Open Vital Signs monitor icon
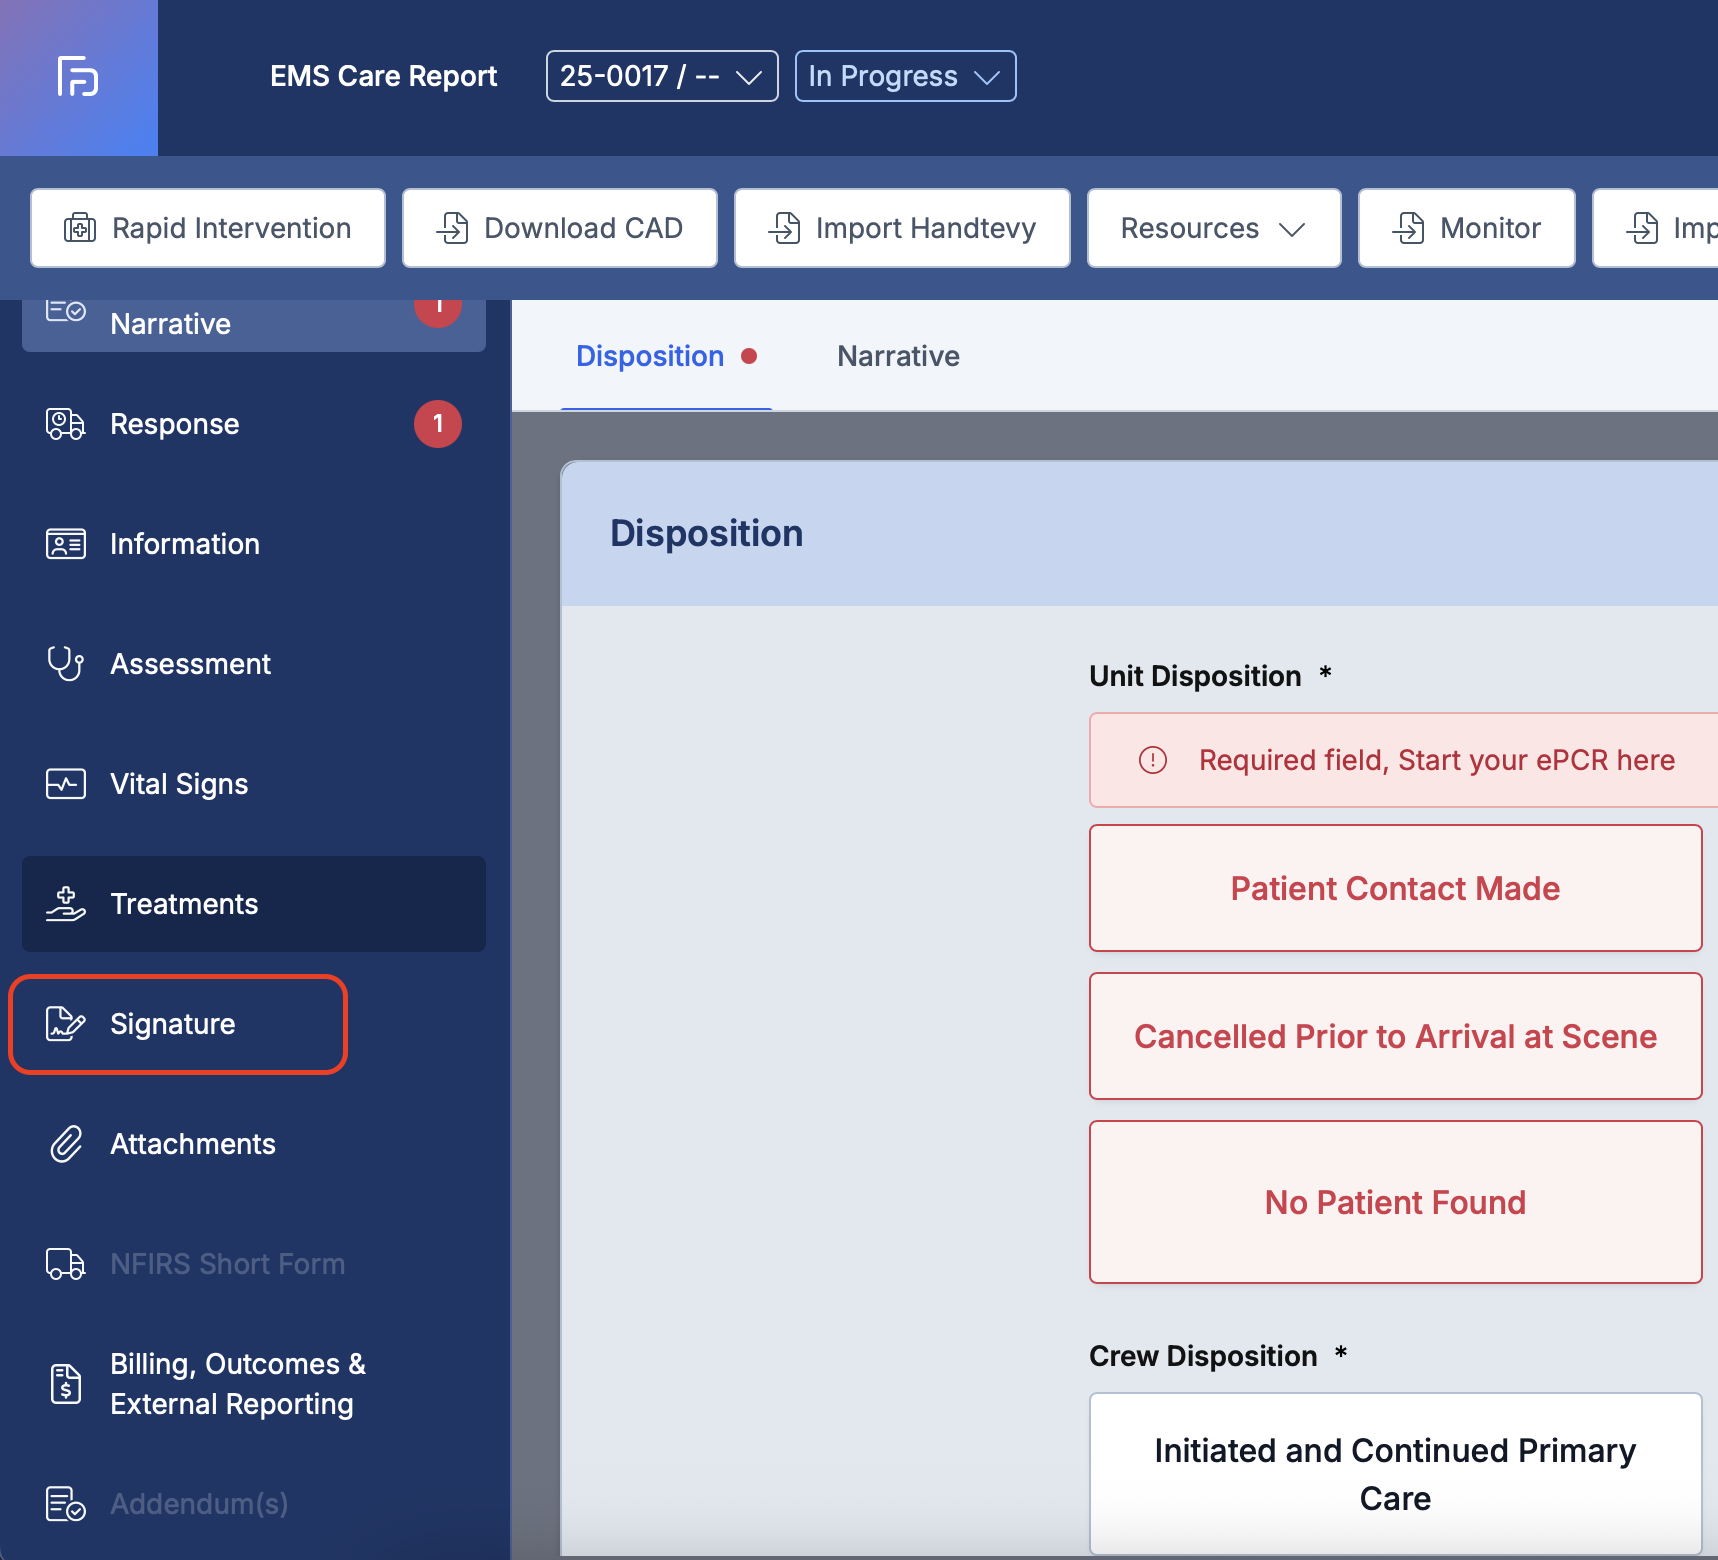The width and height of the screenshot is (1718, 1560). click(66, 784)
